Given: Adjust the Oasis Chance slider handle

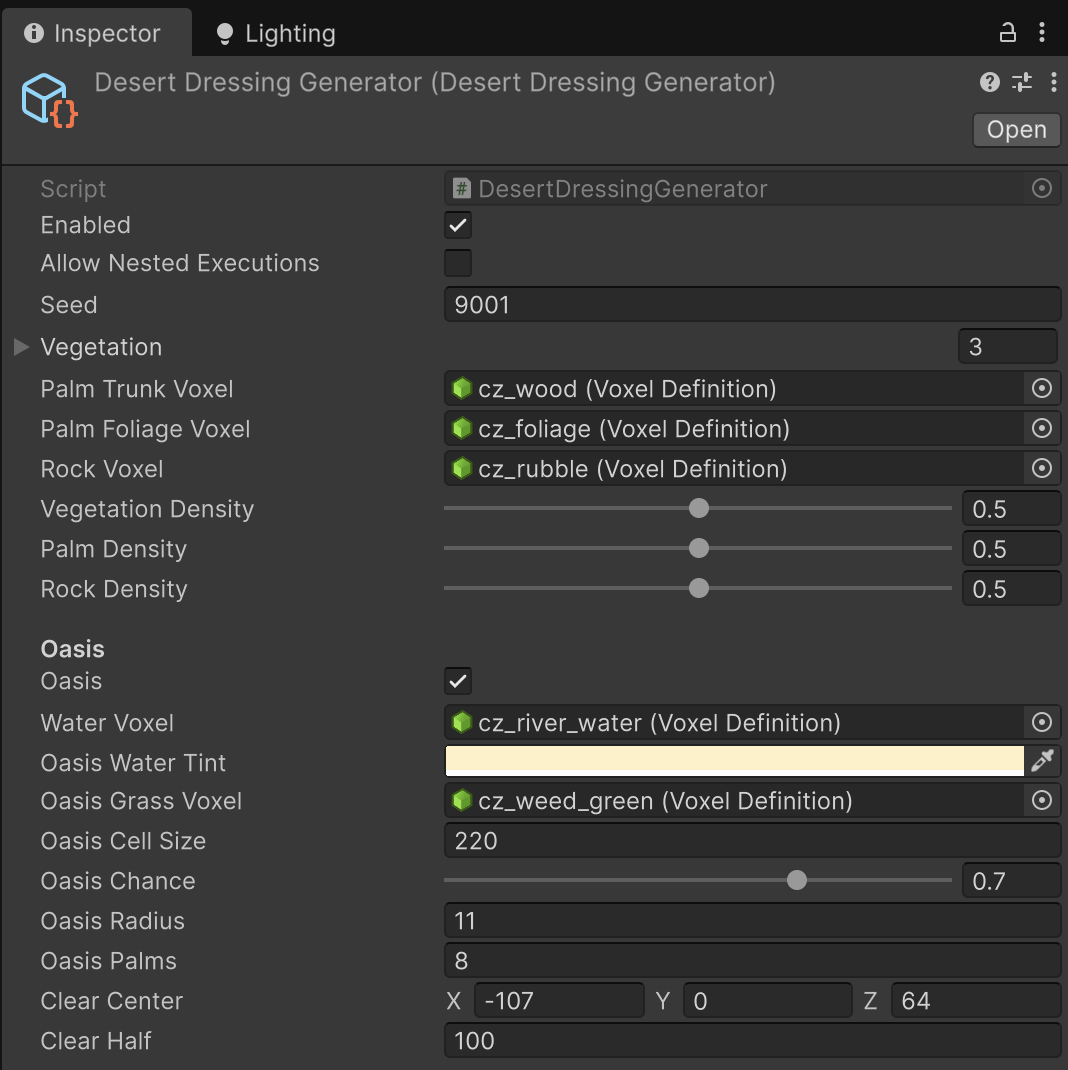Looking at the screenshot, I should click(x=796, y=880).
